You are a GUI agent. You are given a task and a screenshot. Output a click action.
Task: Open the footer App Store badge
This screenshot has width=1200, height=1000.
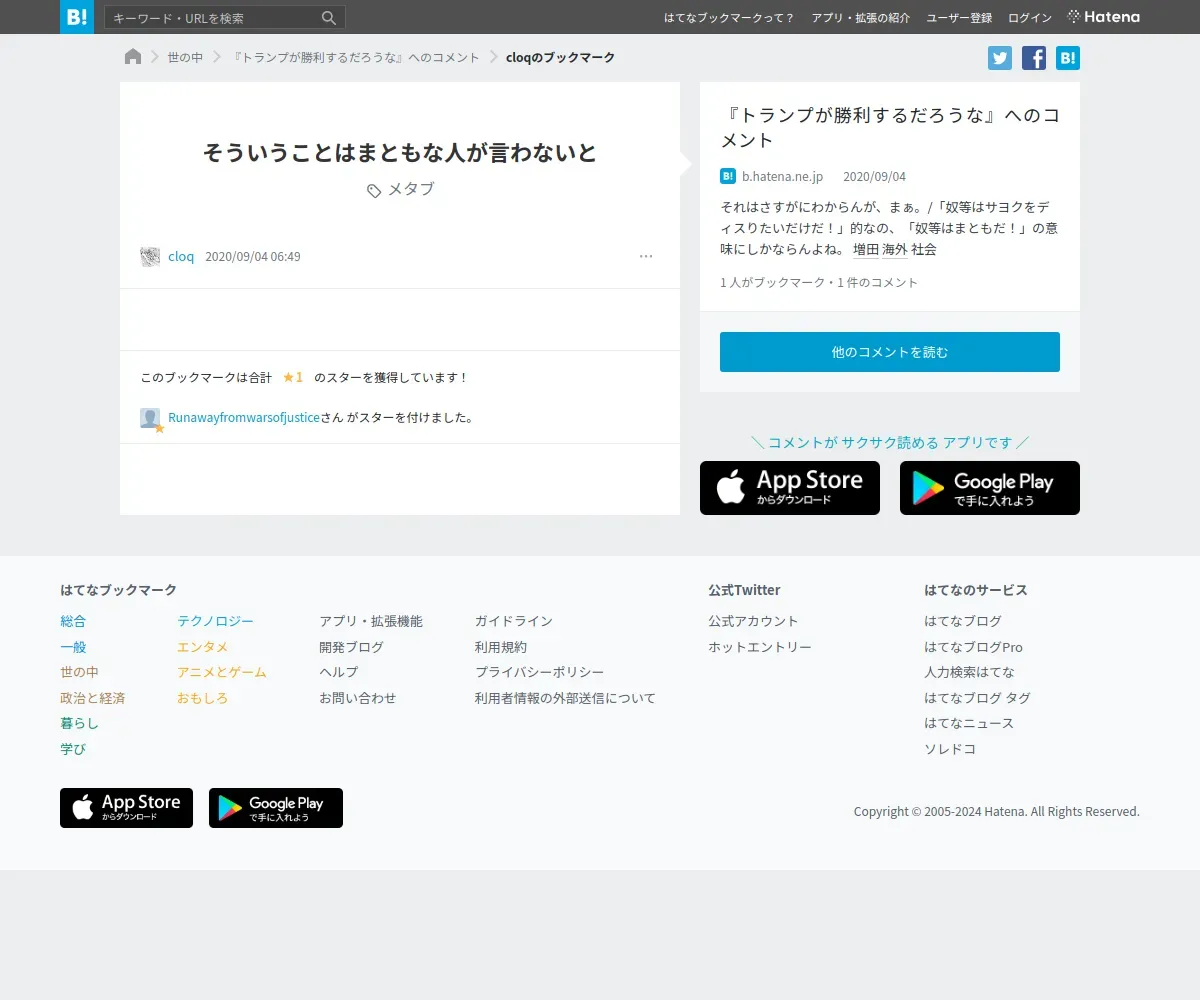click(x=126, y=808)
